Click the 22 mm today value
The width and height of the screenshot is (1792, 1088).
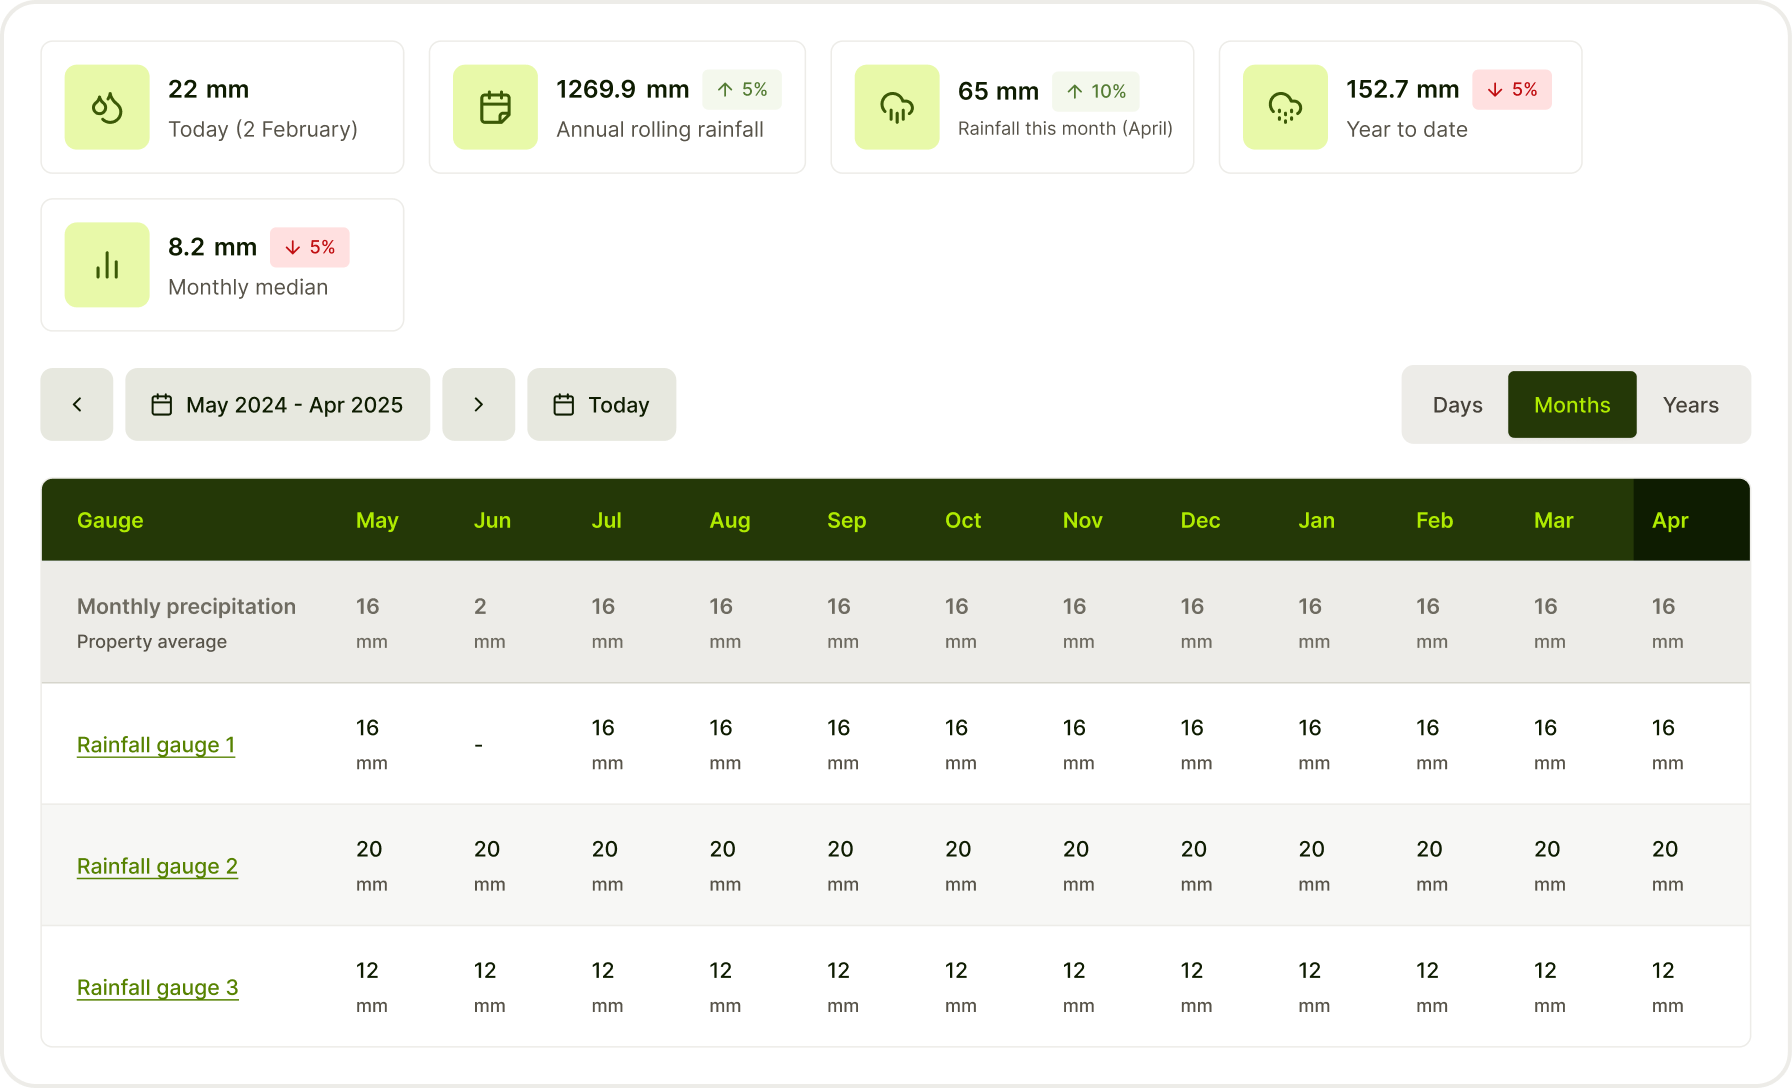click(208, 89)
